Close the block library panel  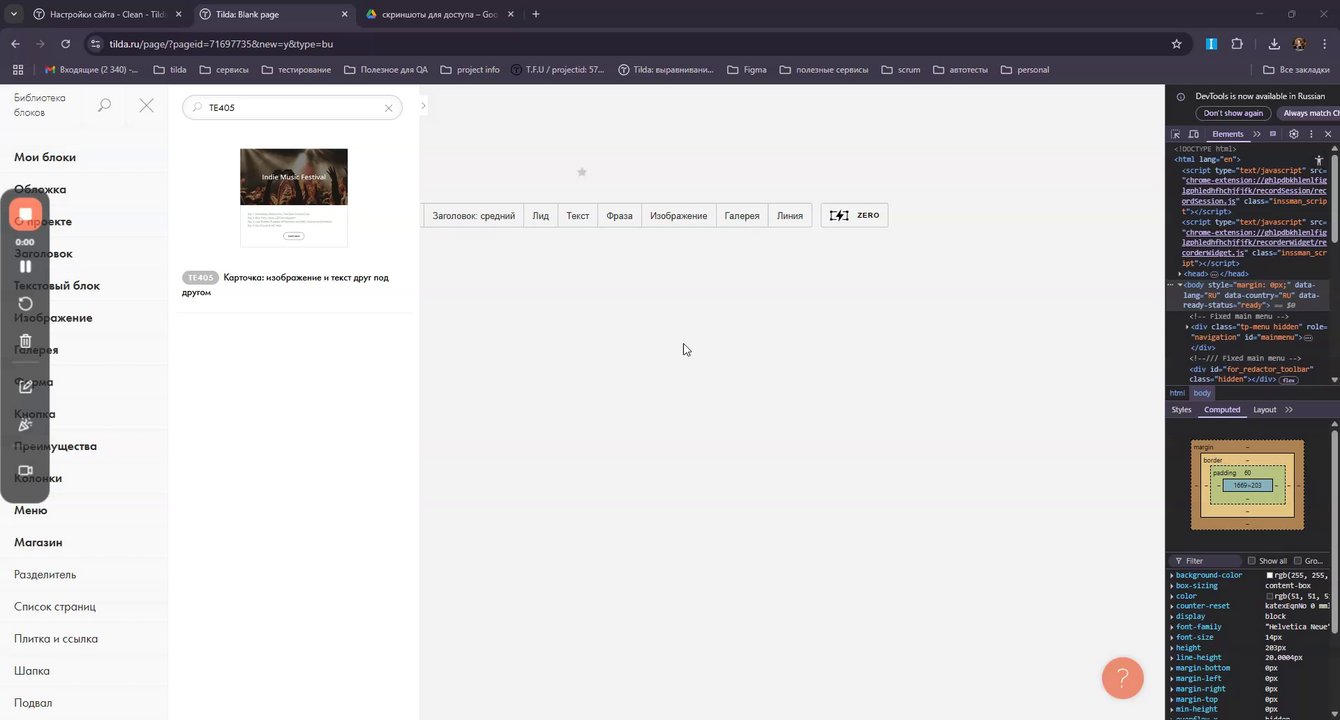coord(146,105)
